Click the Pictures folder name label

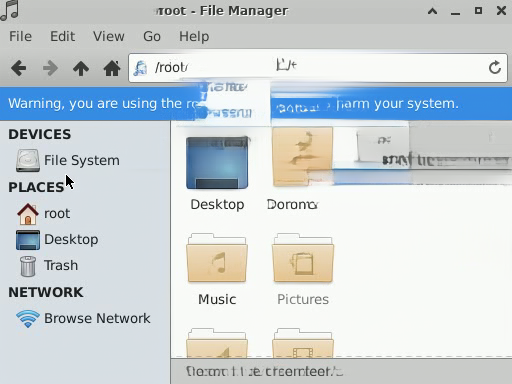[x=303, y=299]
